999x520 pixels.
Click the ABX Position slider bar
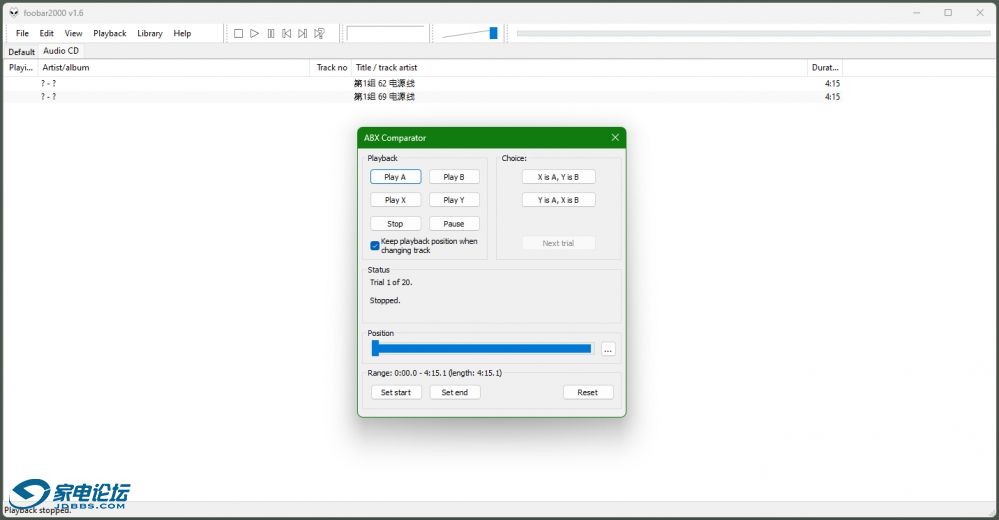(x=482, y=348)
